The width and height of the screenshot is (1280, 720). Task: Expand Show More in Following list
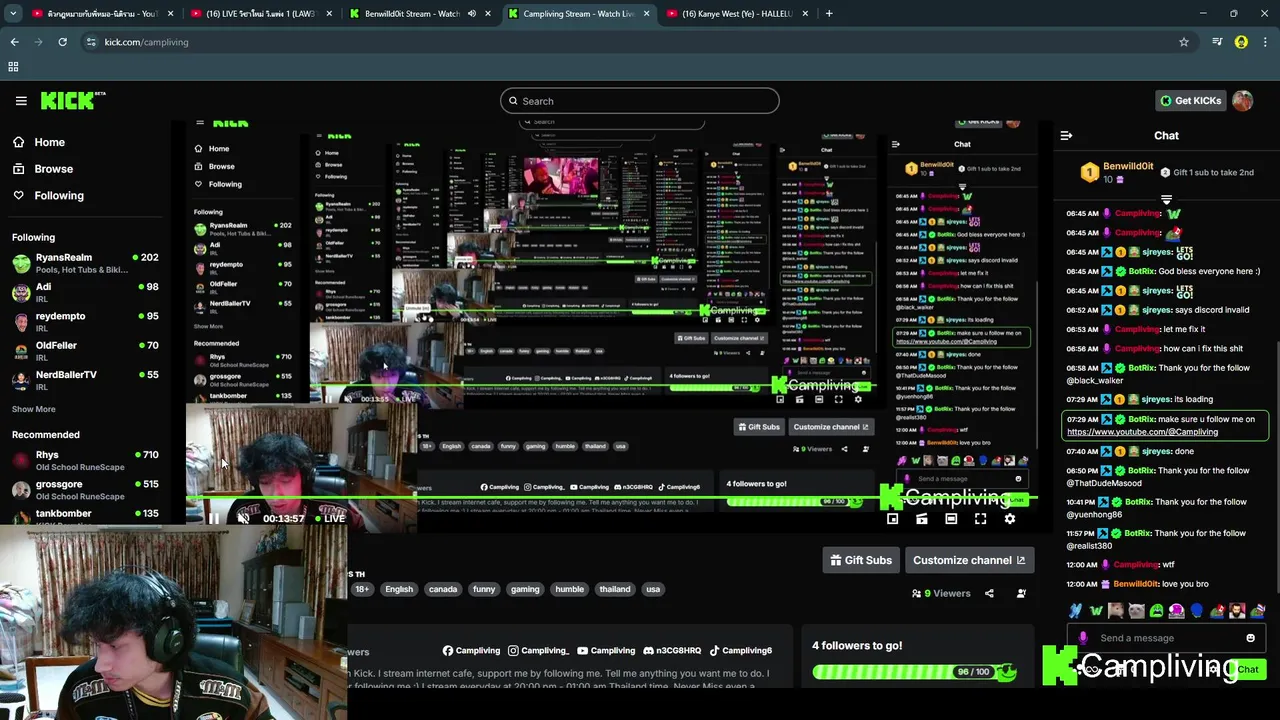tap(33, 409)
